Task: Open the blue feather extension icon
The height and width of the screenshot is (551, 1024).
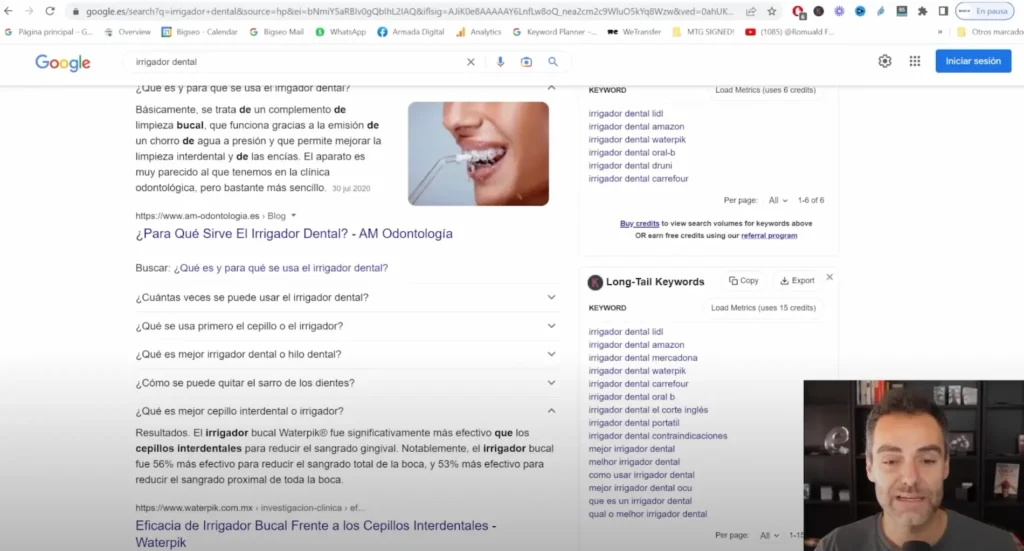Action: pyautogui.click(x=881, y=11)
